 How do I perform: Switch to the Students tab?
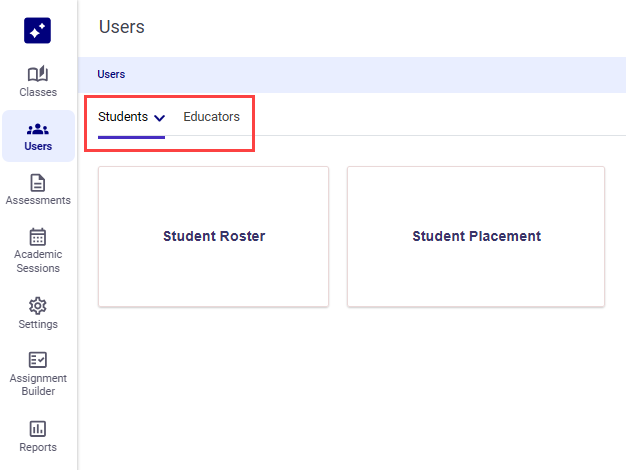[x=123, y=117]
